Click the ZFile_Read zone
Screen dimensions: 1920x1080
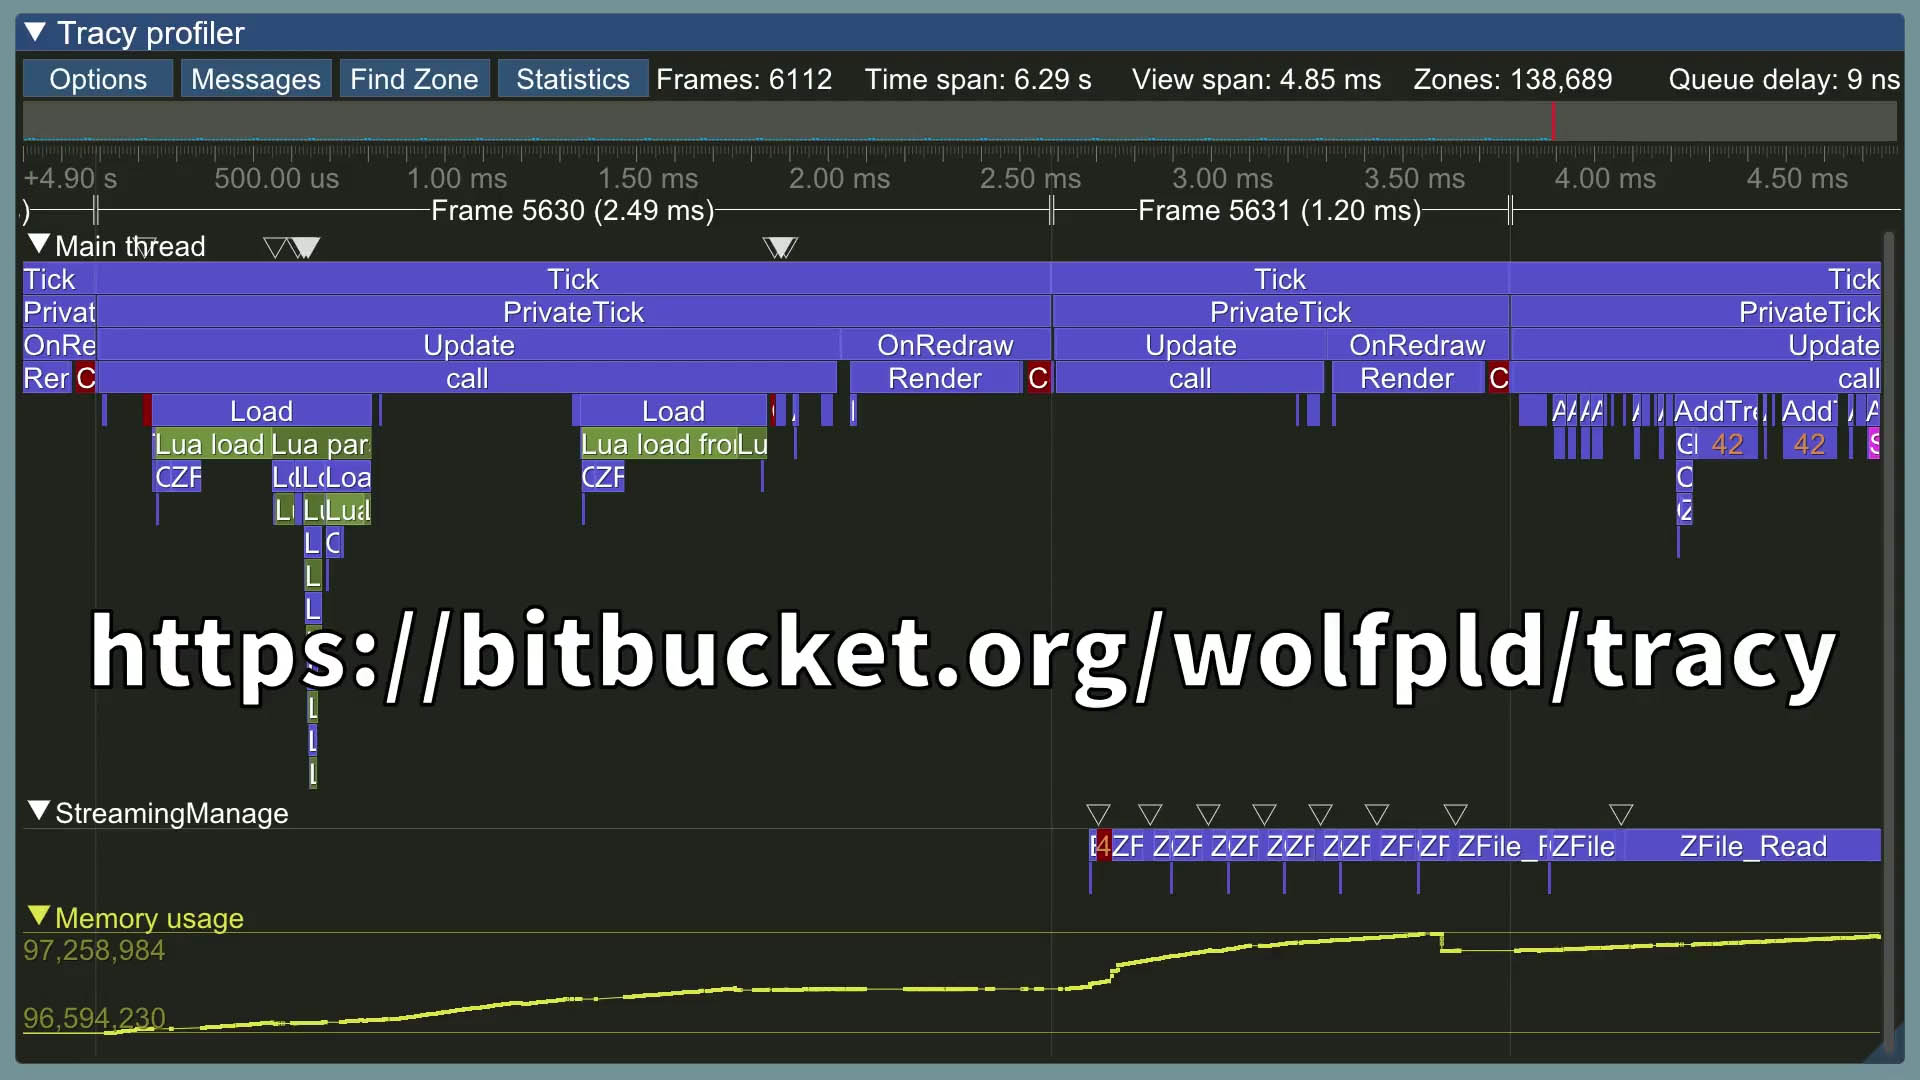coord(1752,846)
